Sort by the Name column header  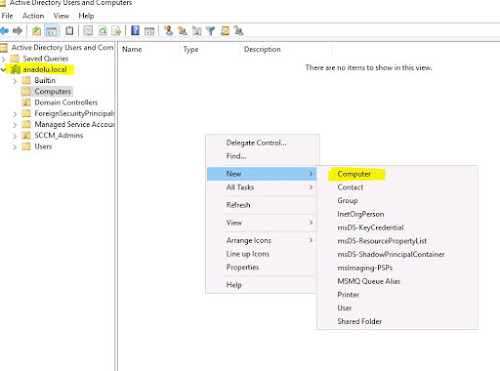click(149, 49)
